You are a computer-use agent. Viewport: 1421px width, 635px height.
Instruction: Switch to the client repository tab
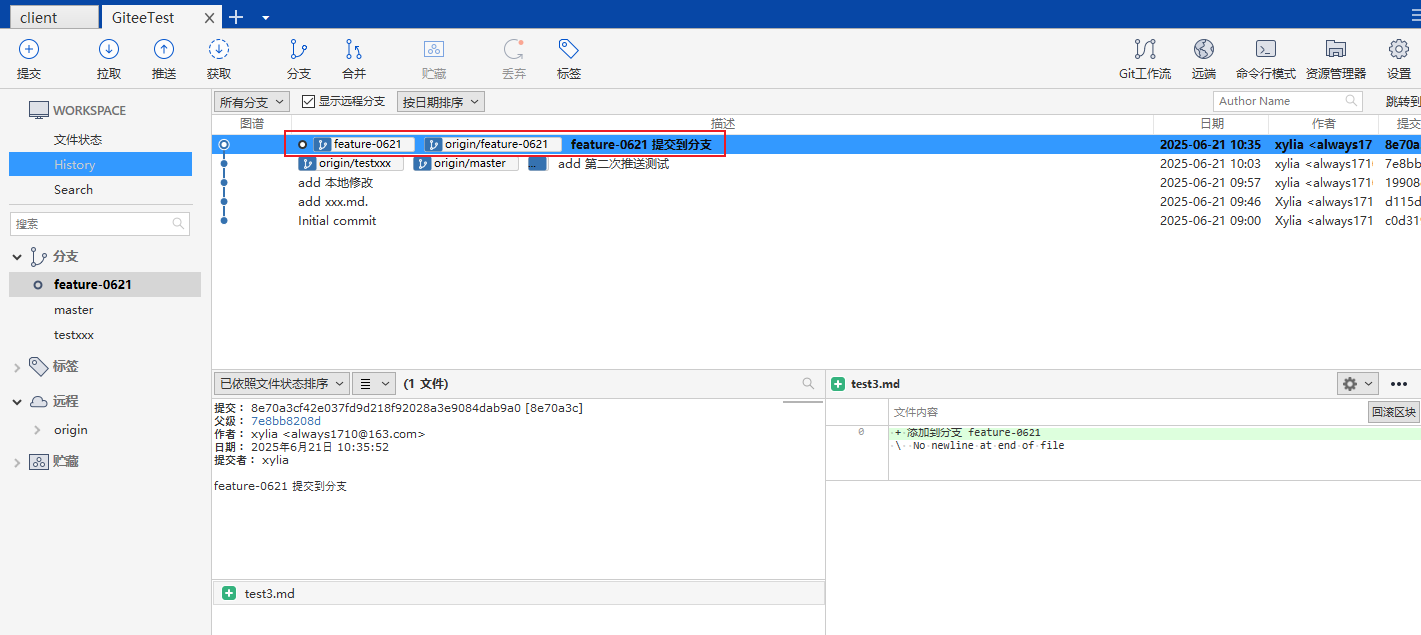(49, 17)
